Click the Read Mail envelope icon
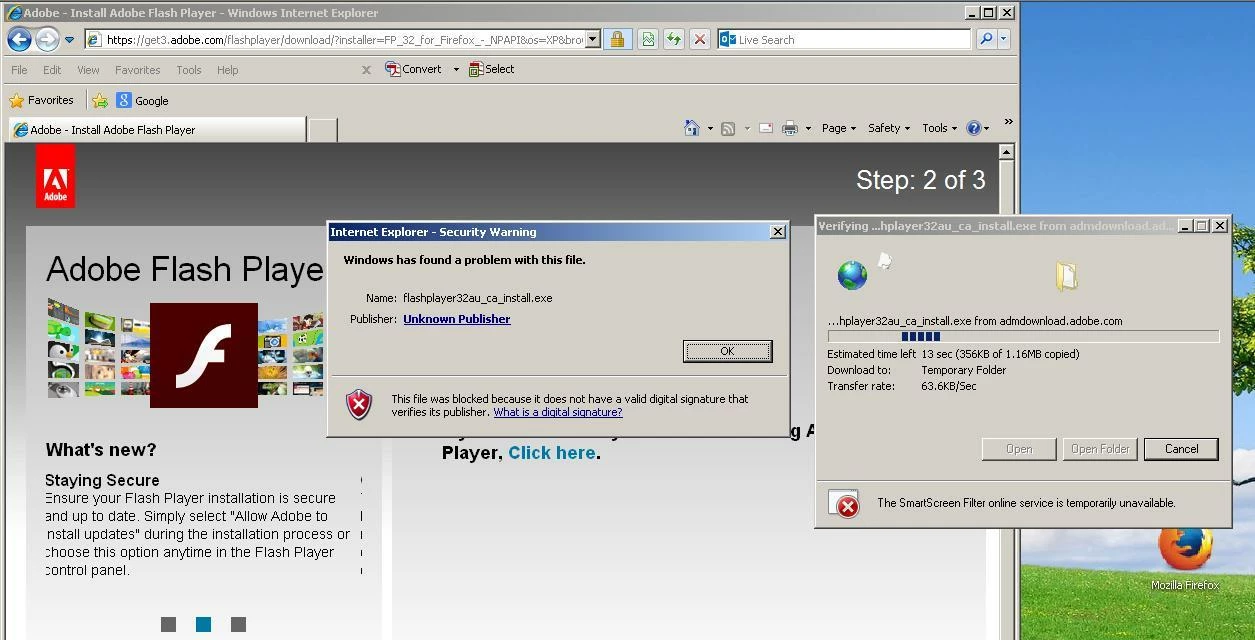Image resolution: width=1255 pixels, height=640 pixels. pyautogui.click(x=766, y=128)
